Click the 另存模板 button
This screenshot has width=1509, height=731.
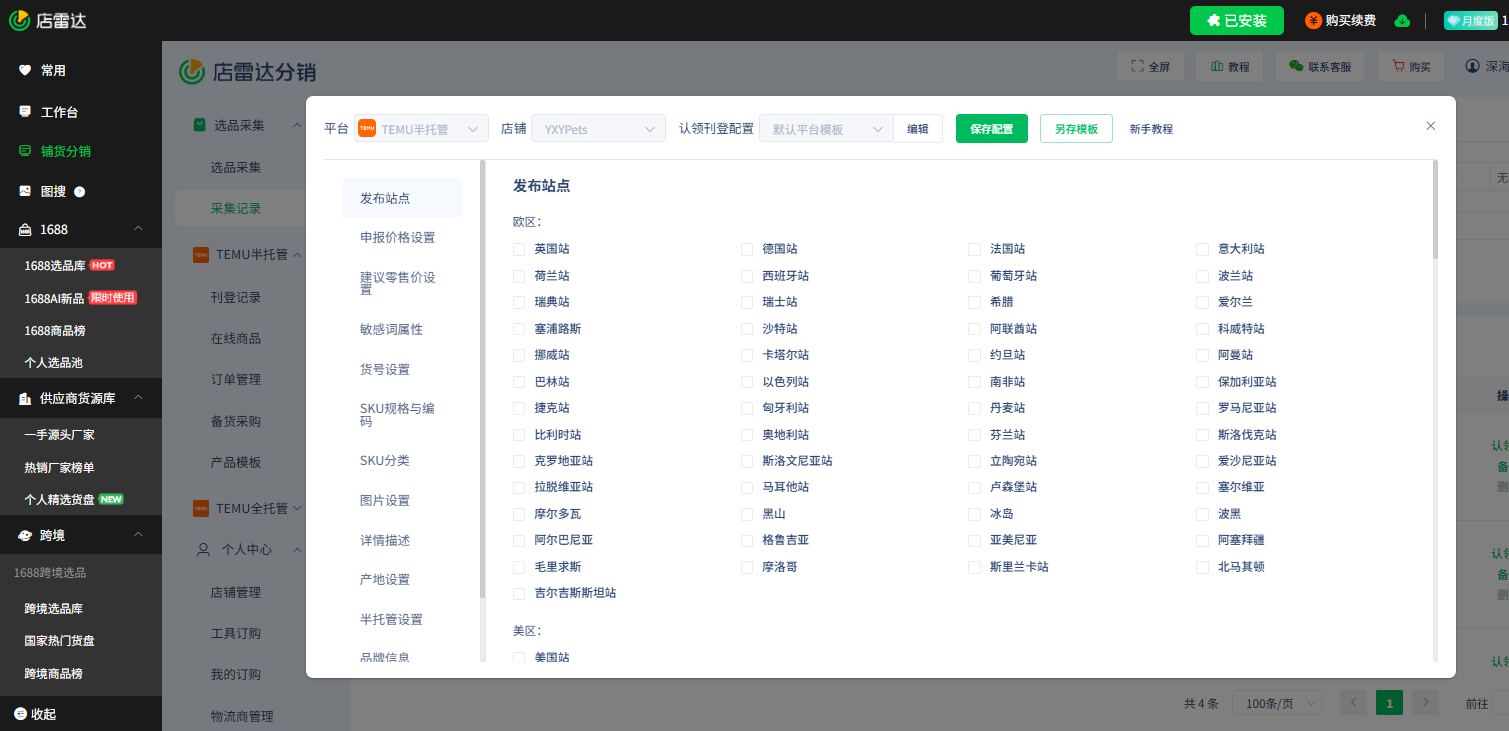tap(1076, 129)
